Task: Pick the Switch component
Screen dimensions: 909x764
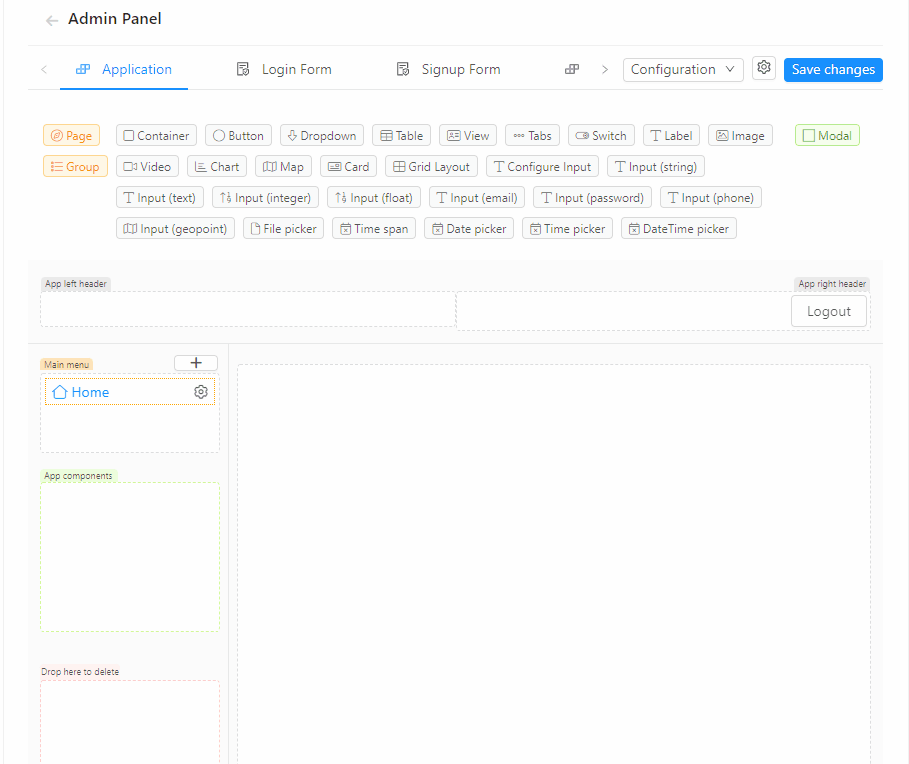Action: tap(601, 136)
